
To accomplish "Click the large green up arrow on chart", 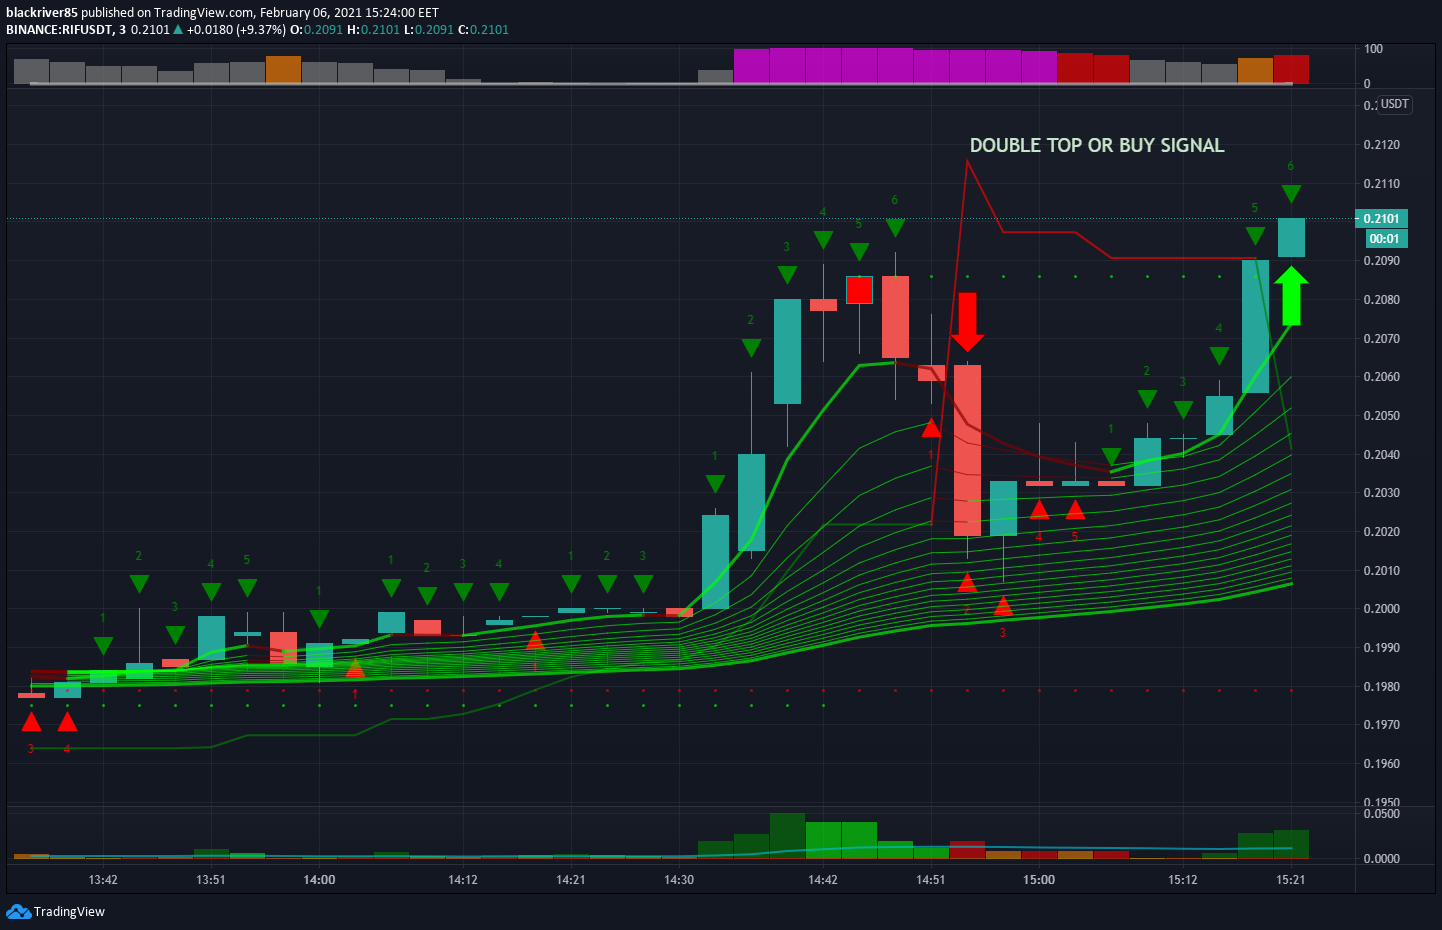I will [x=1291, y=296].
